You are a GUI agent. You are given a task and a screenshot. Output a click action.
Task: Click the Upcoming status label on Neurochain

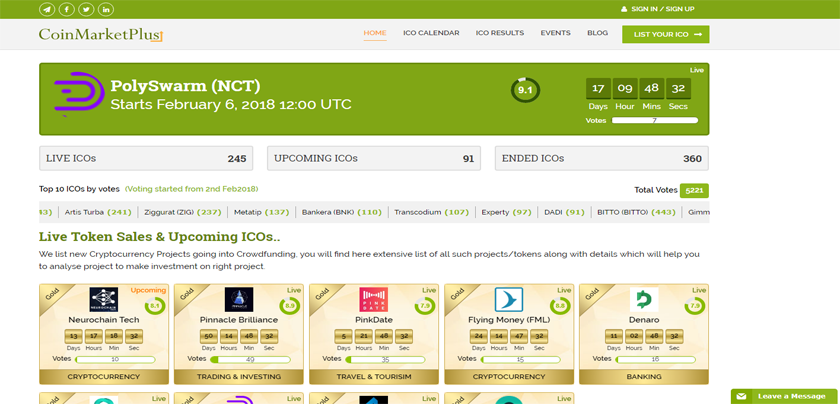(148, 290)
